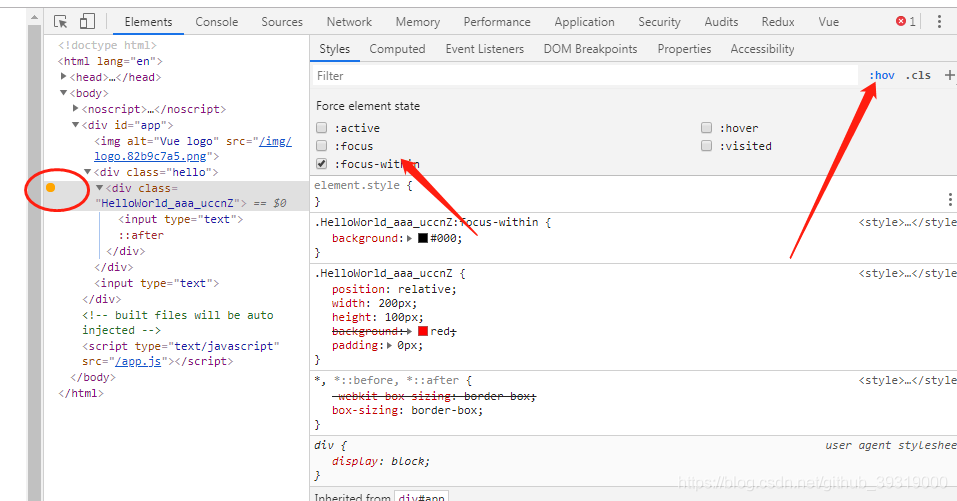
Task: Enable the :visited state checkbox
Action: point(706,146)
